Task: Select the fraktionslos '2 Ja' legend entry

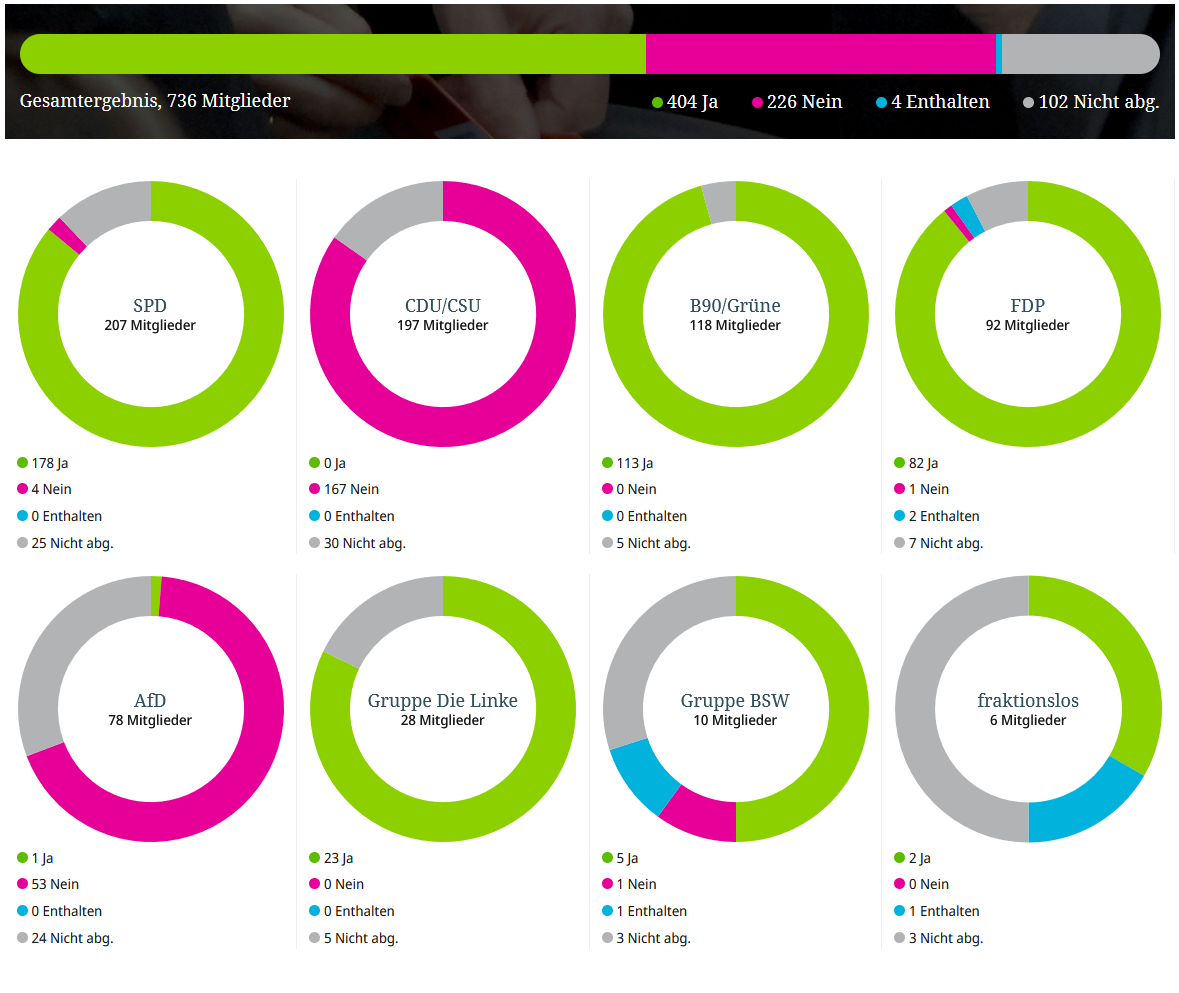Action: [913, 858]
